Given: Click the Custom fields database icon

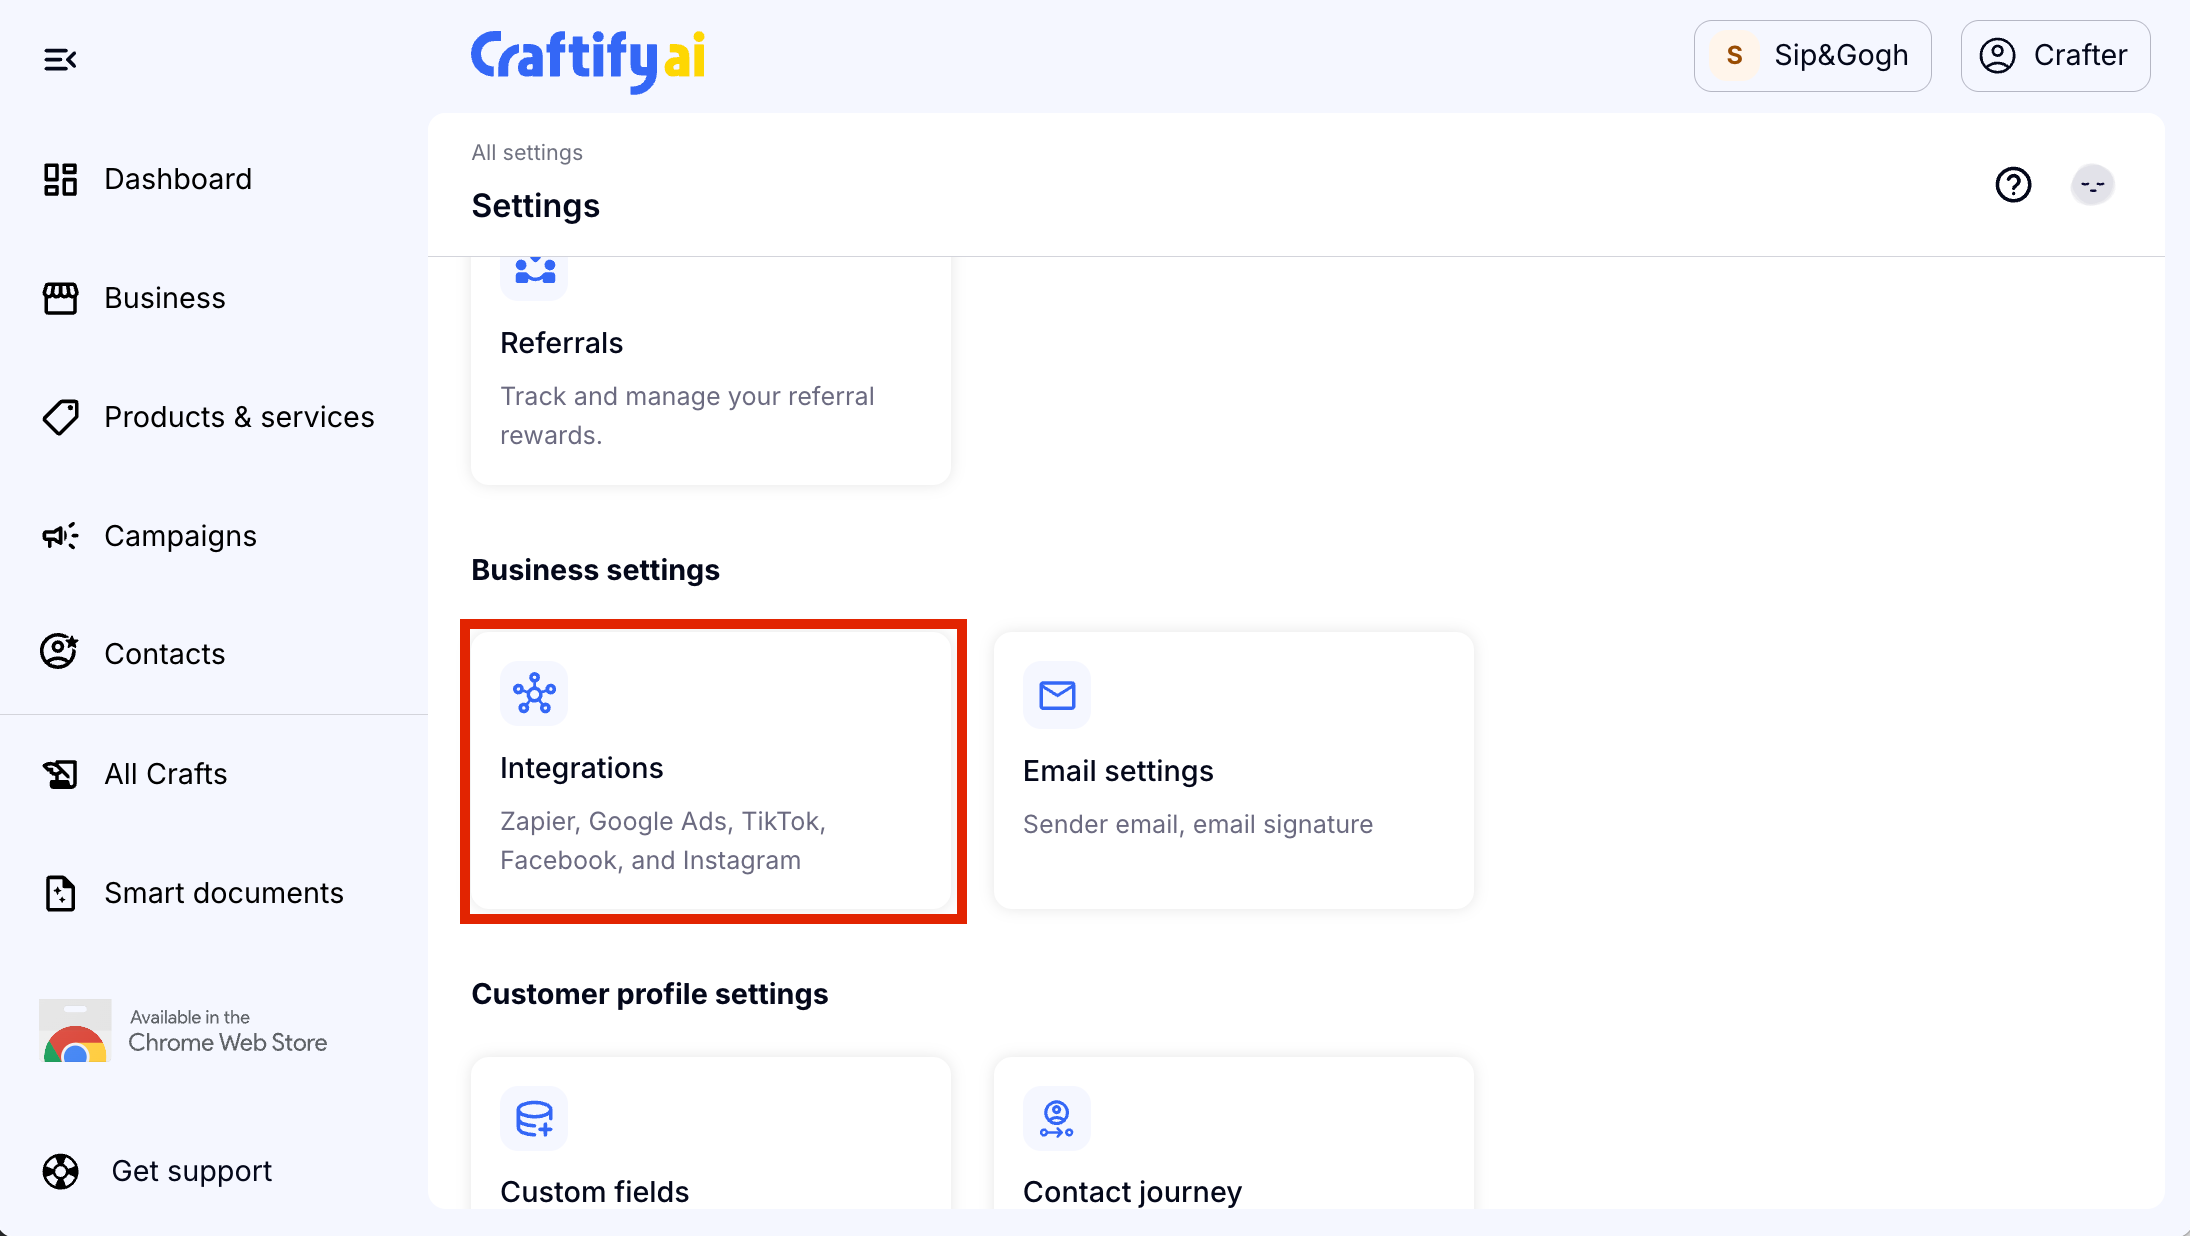Looking at the screenshot, I should click(x=534, y=1118).
